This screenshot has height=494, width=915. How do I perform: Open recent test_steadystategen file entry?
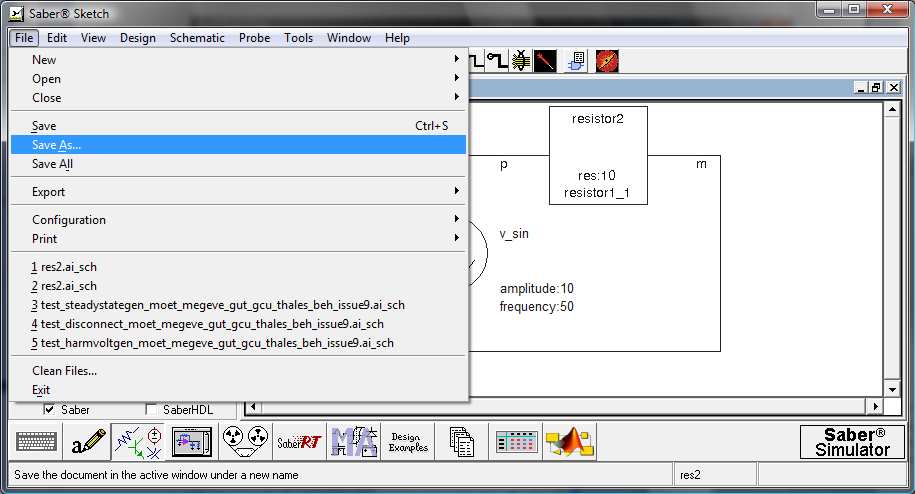click(x=238, y=305)
